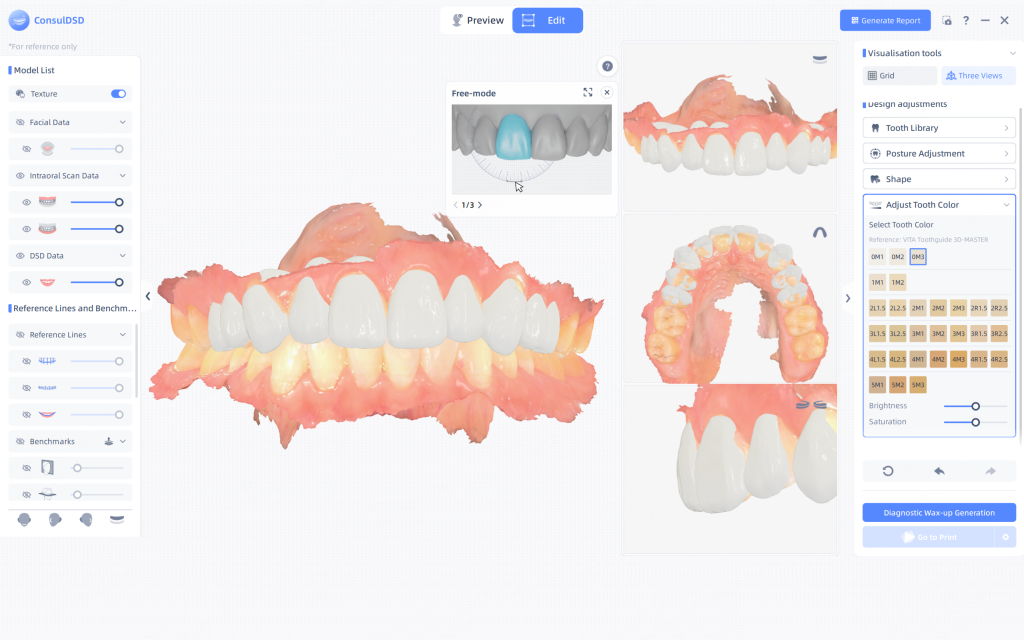Click the reset rotation icon
The width and height of the screenshot is (1024, 640).
(888, 471)
